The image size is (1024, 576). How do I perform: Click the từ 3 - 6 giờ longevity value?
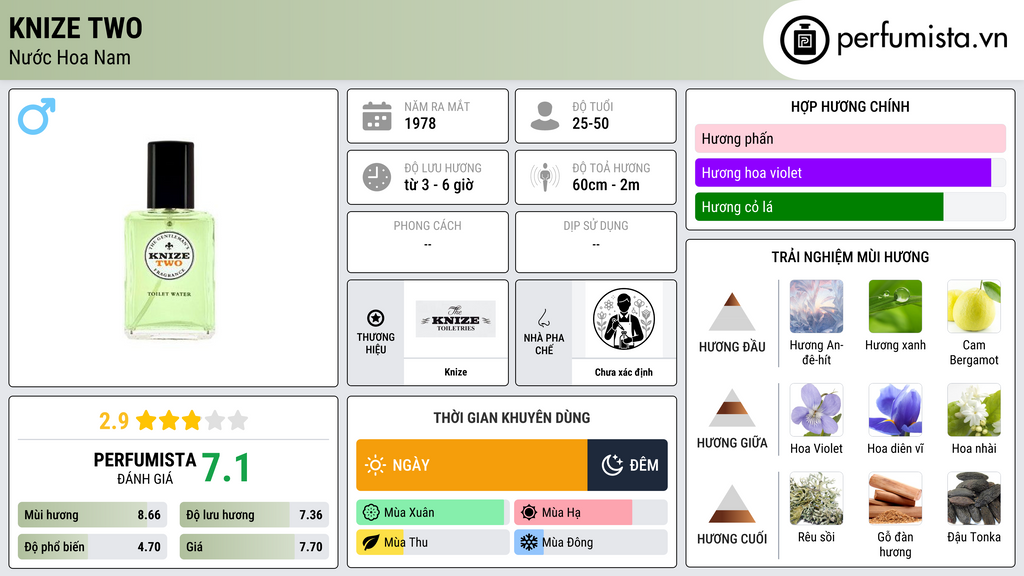[439, 185]
